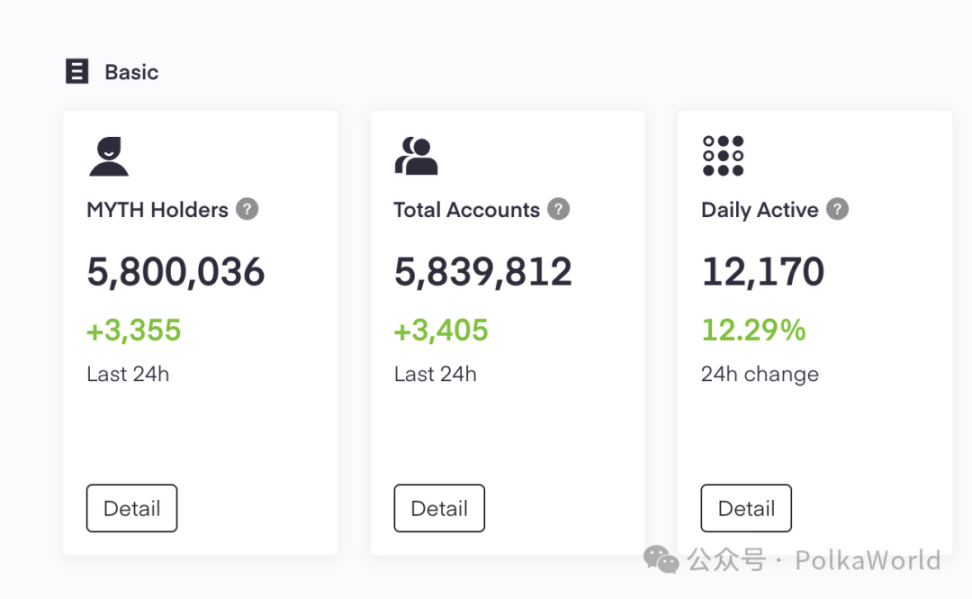Open Detail for Daily Active card

coord(746,508)
